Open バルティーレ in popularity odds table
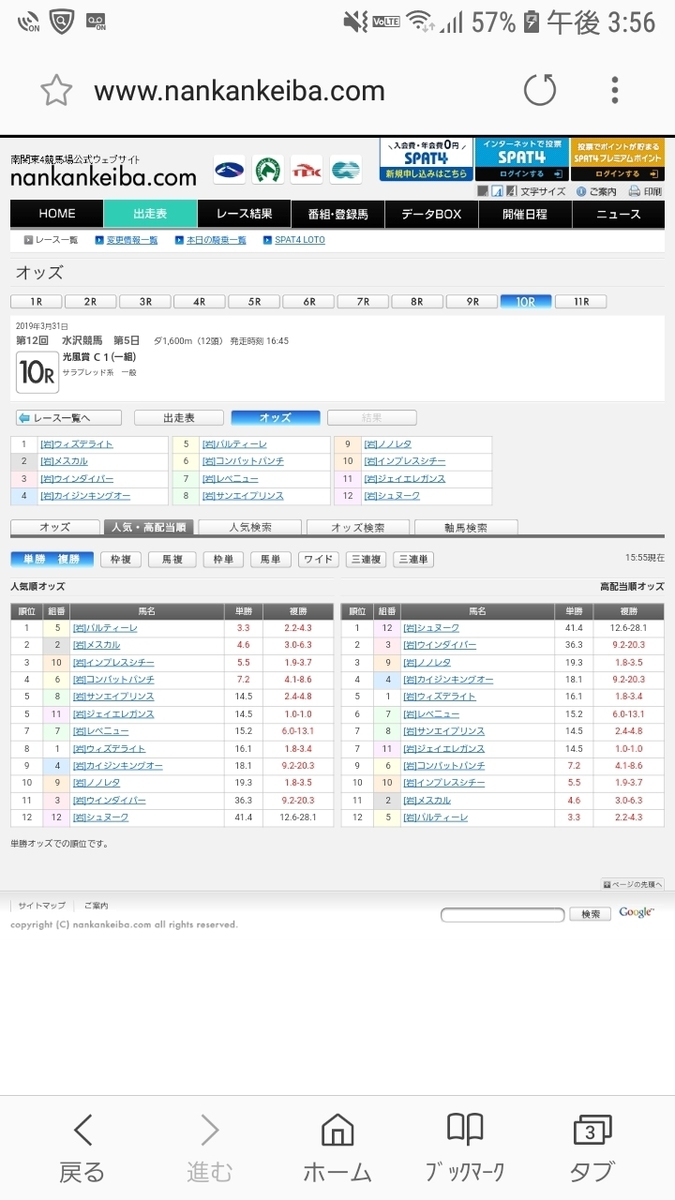Viewport: 675px width, 1200px height. pos(105,628)
